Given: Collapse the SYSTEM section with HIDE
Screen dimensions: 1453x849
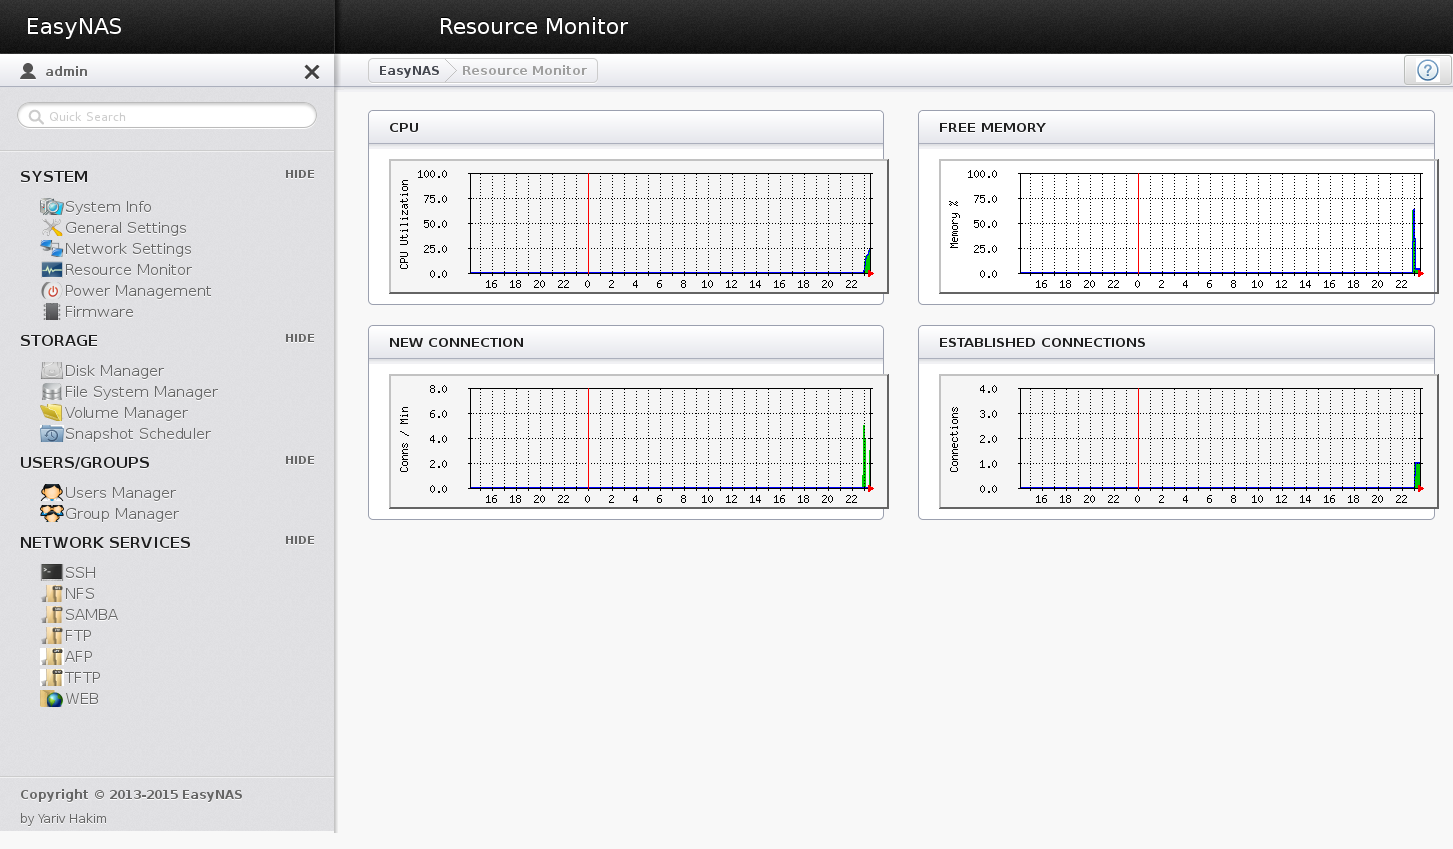Looking at the screenshot, I should click(x=299, y=174).
